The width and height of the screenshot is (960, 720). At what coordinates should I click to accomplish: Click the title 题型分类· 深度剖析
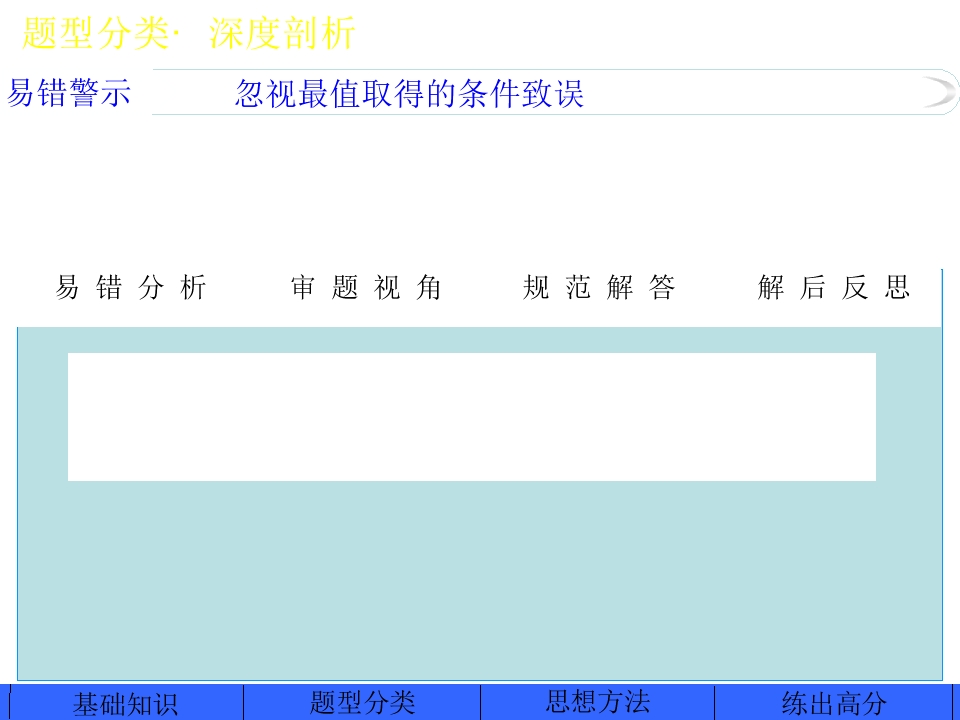point(189,32)
